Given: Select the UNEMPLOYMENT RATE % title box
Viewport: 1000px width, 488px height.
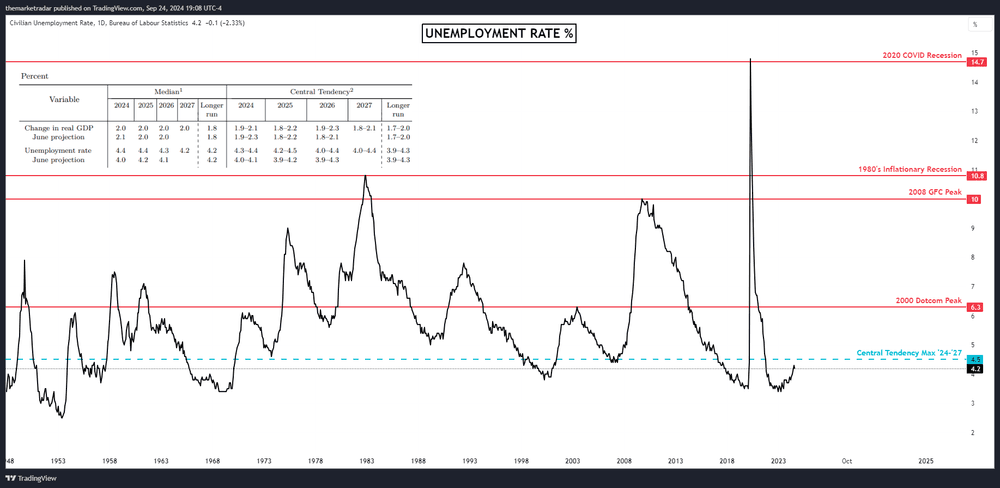Looking at the screenshot, I should pos(500,34).
